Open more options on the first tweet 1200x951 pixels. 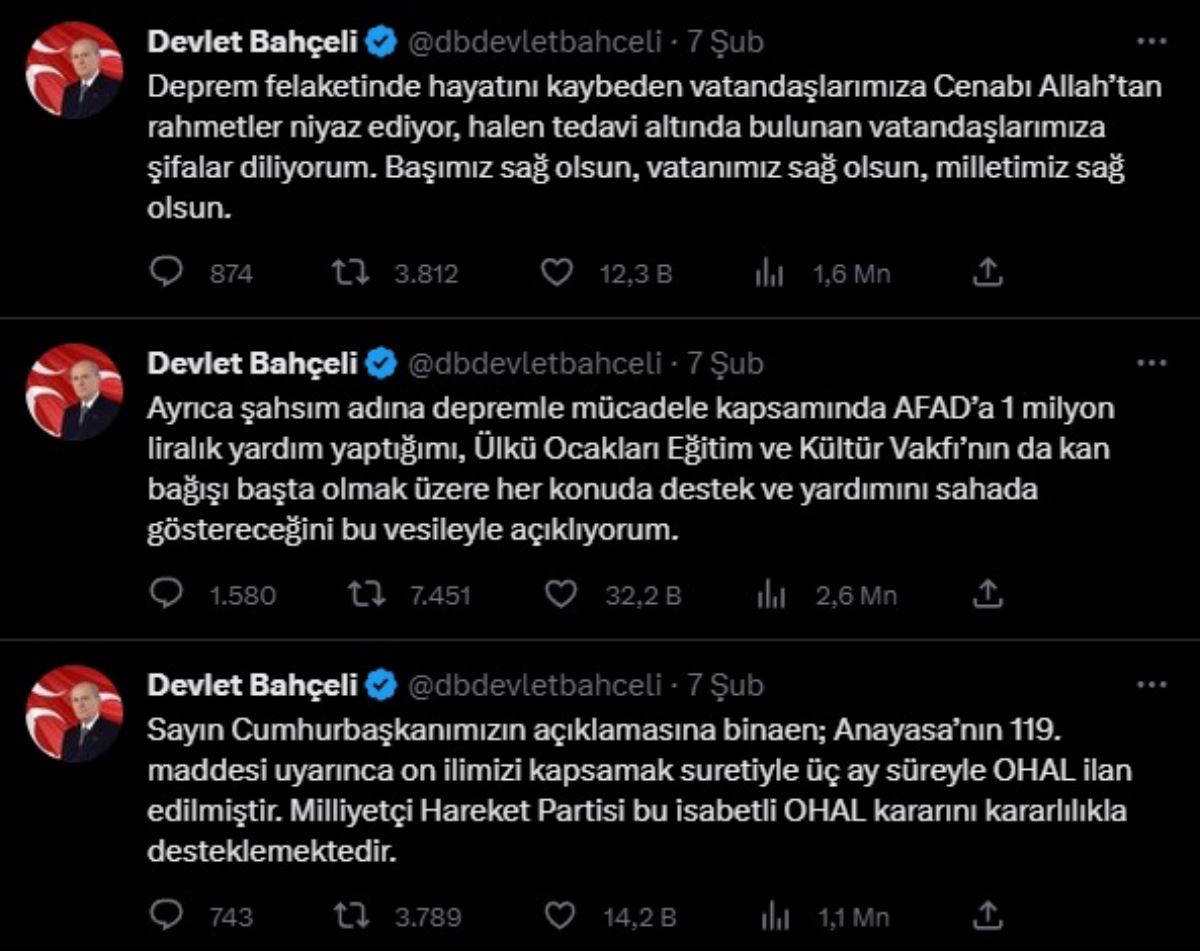coord(1153,42)
